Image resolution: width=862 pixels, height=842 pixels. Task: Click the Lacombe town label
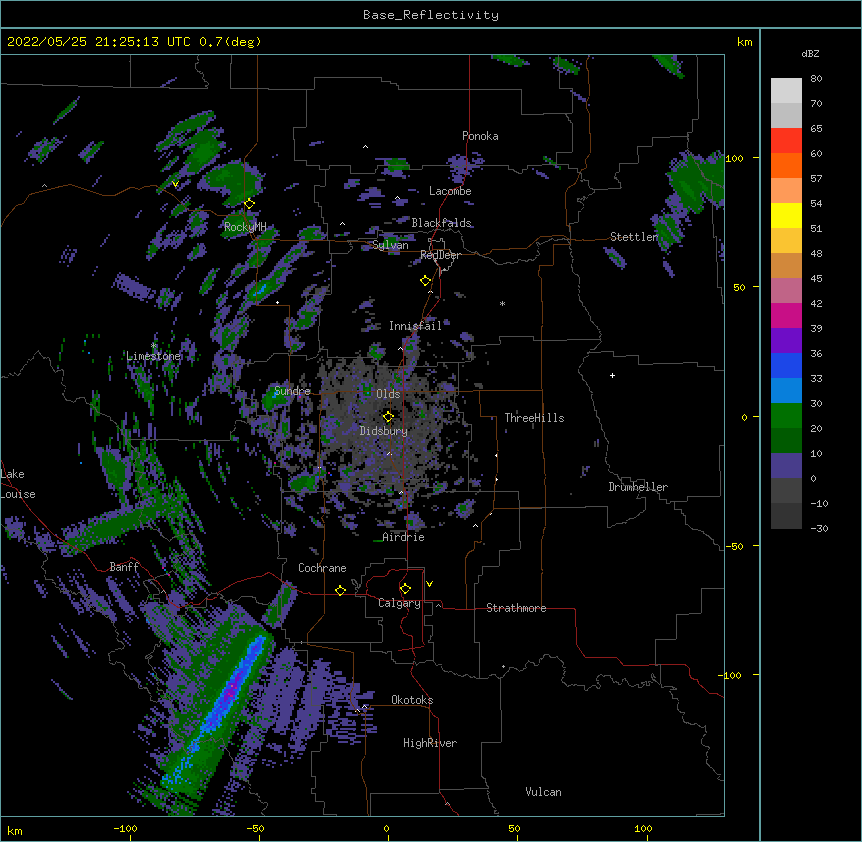pyautogui.click(x=450, y=191)
